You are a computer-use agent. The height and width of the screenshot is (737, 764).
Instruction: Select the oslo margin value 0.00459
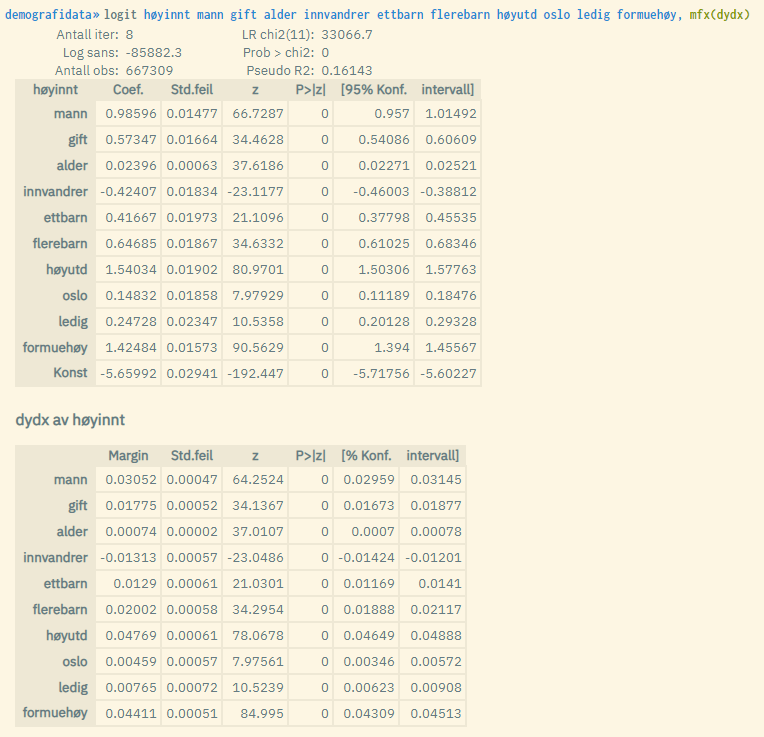[128, 662]
